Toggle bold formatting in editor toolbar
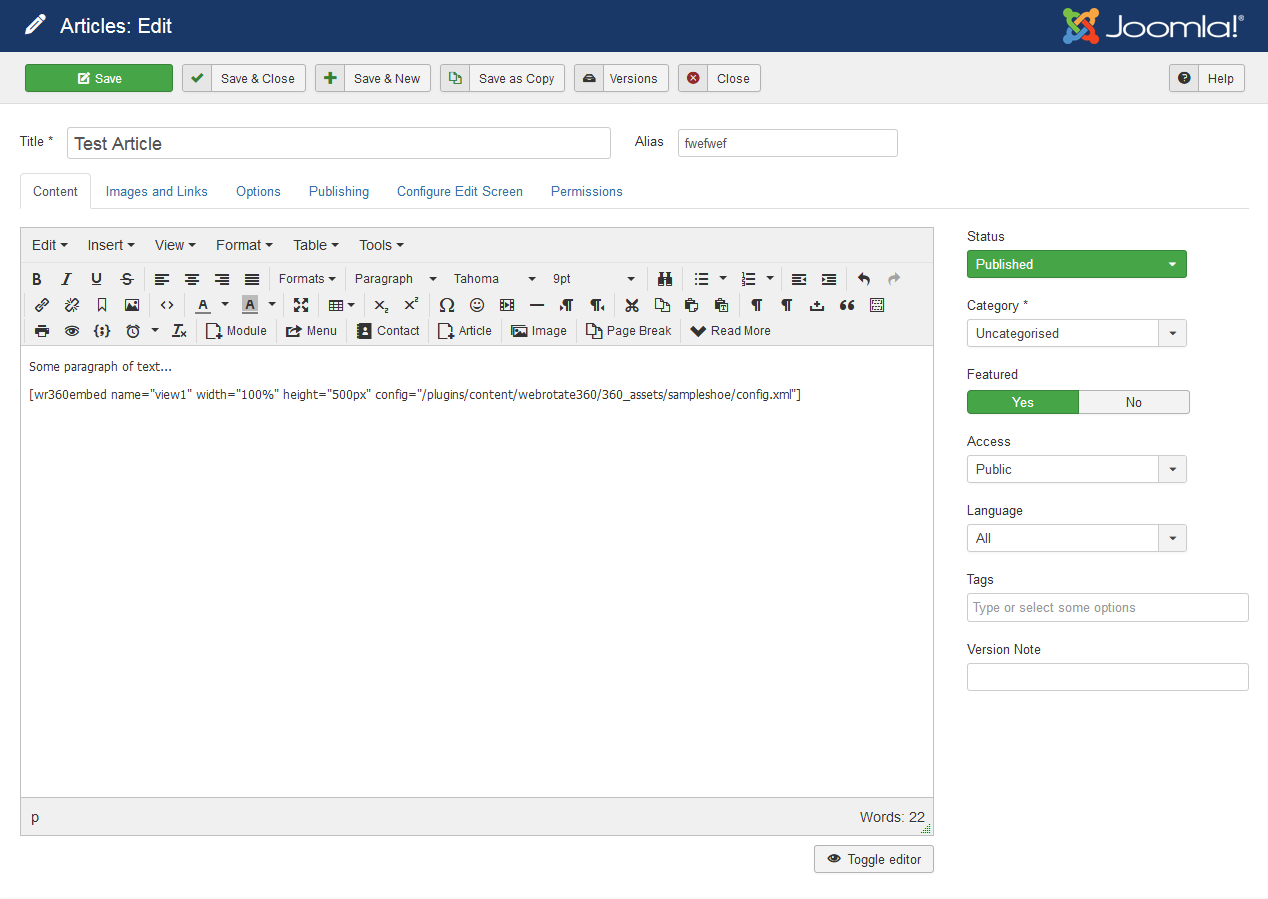This screenshot has width=1268, height=899. pos(37,279)
